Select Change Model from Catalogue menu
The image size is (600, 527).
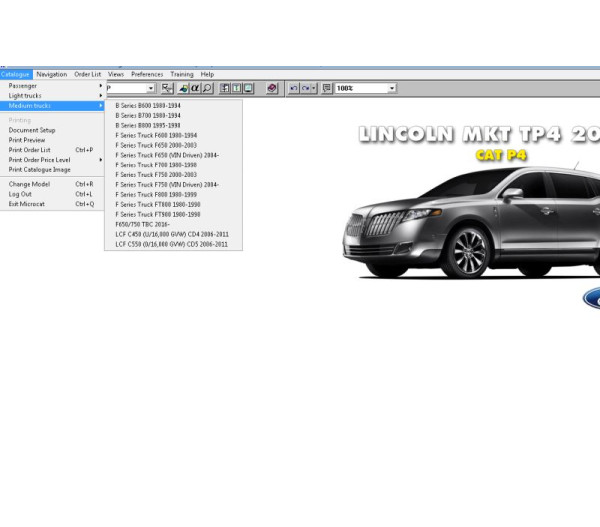coord(30,184)
